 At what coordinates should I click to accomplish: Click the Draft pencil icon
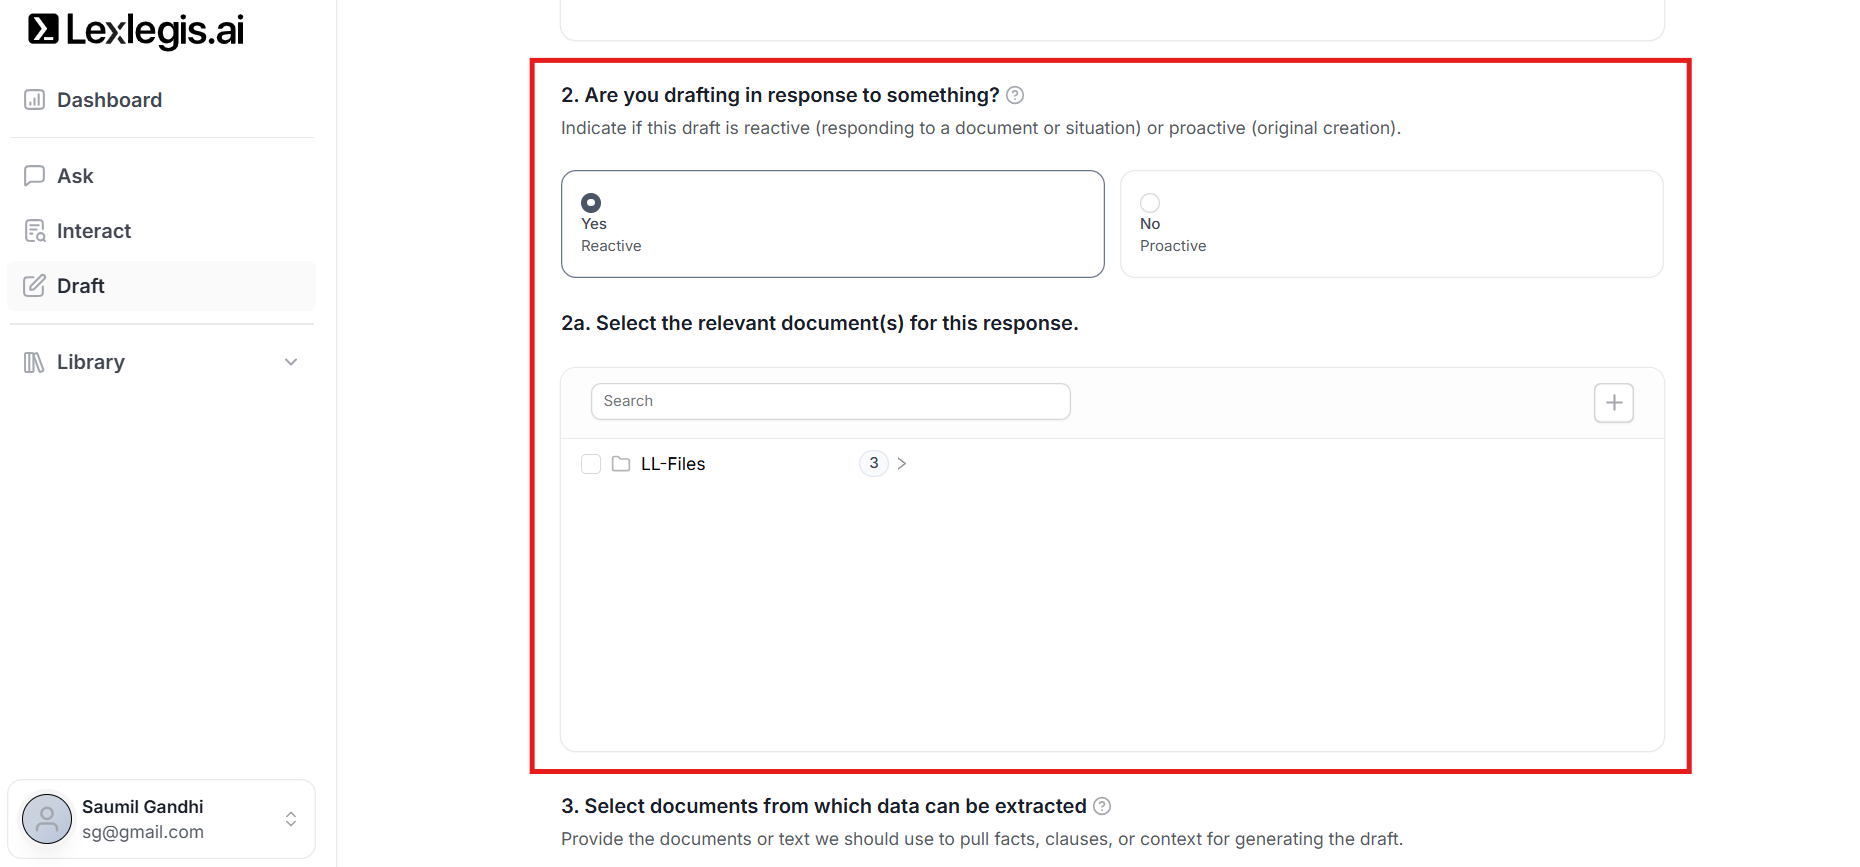[x=35, y=286]
